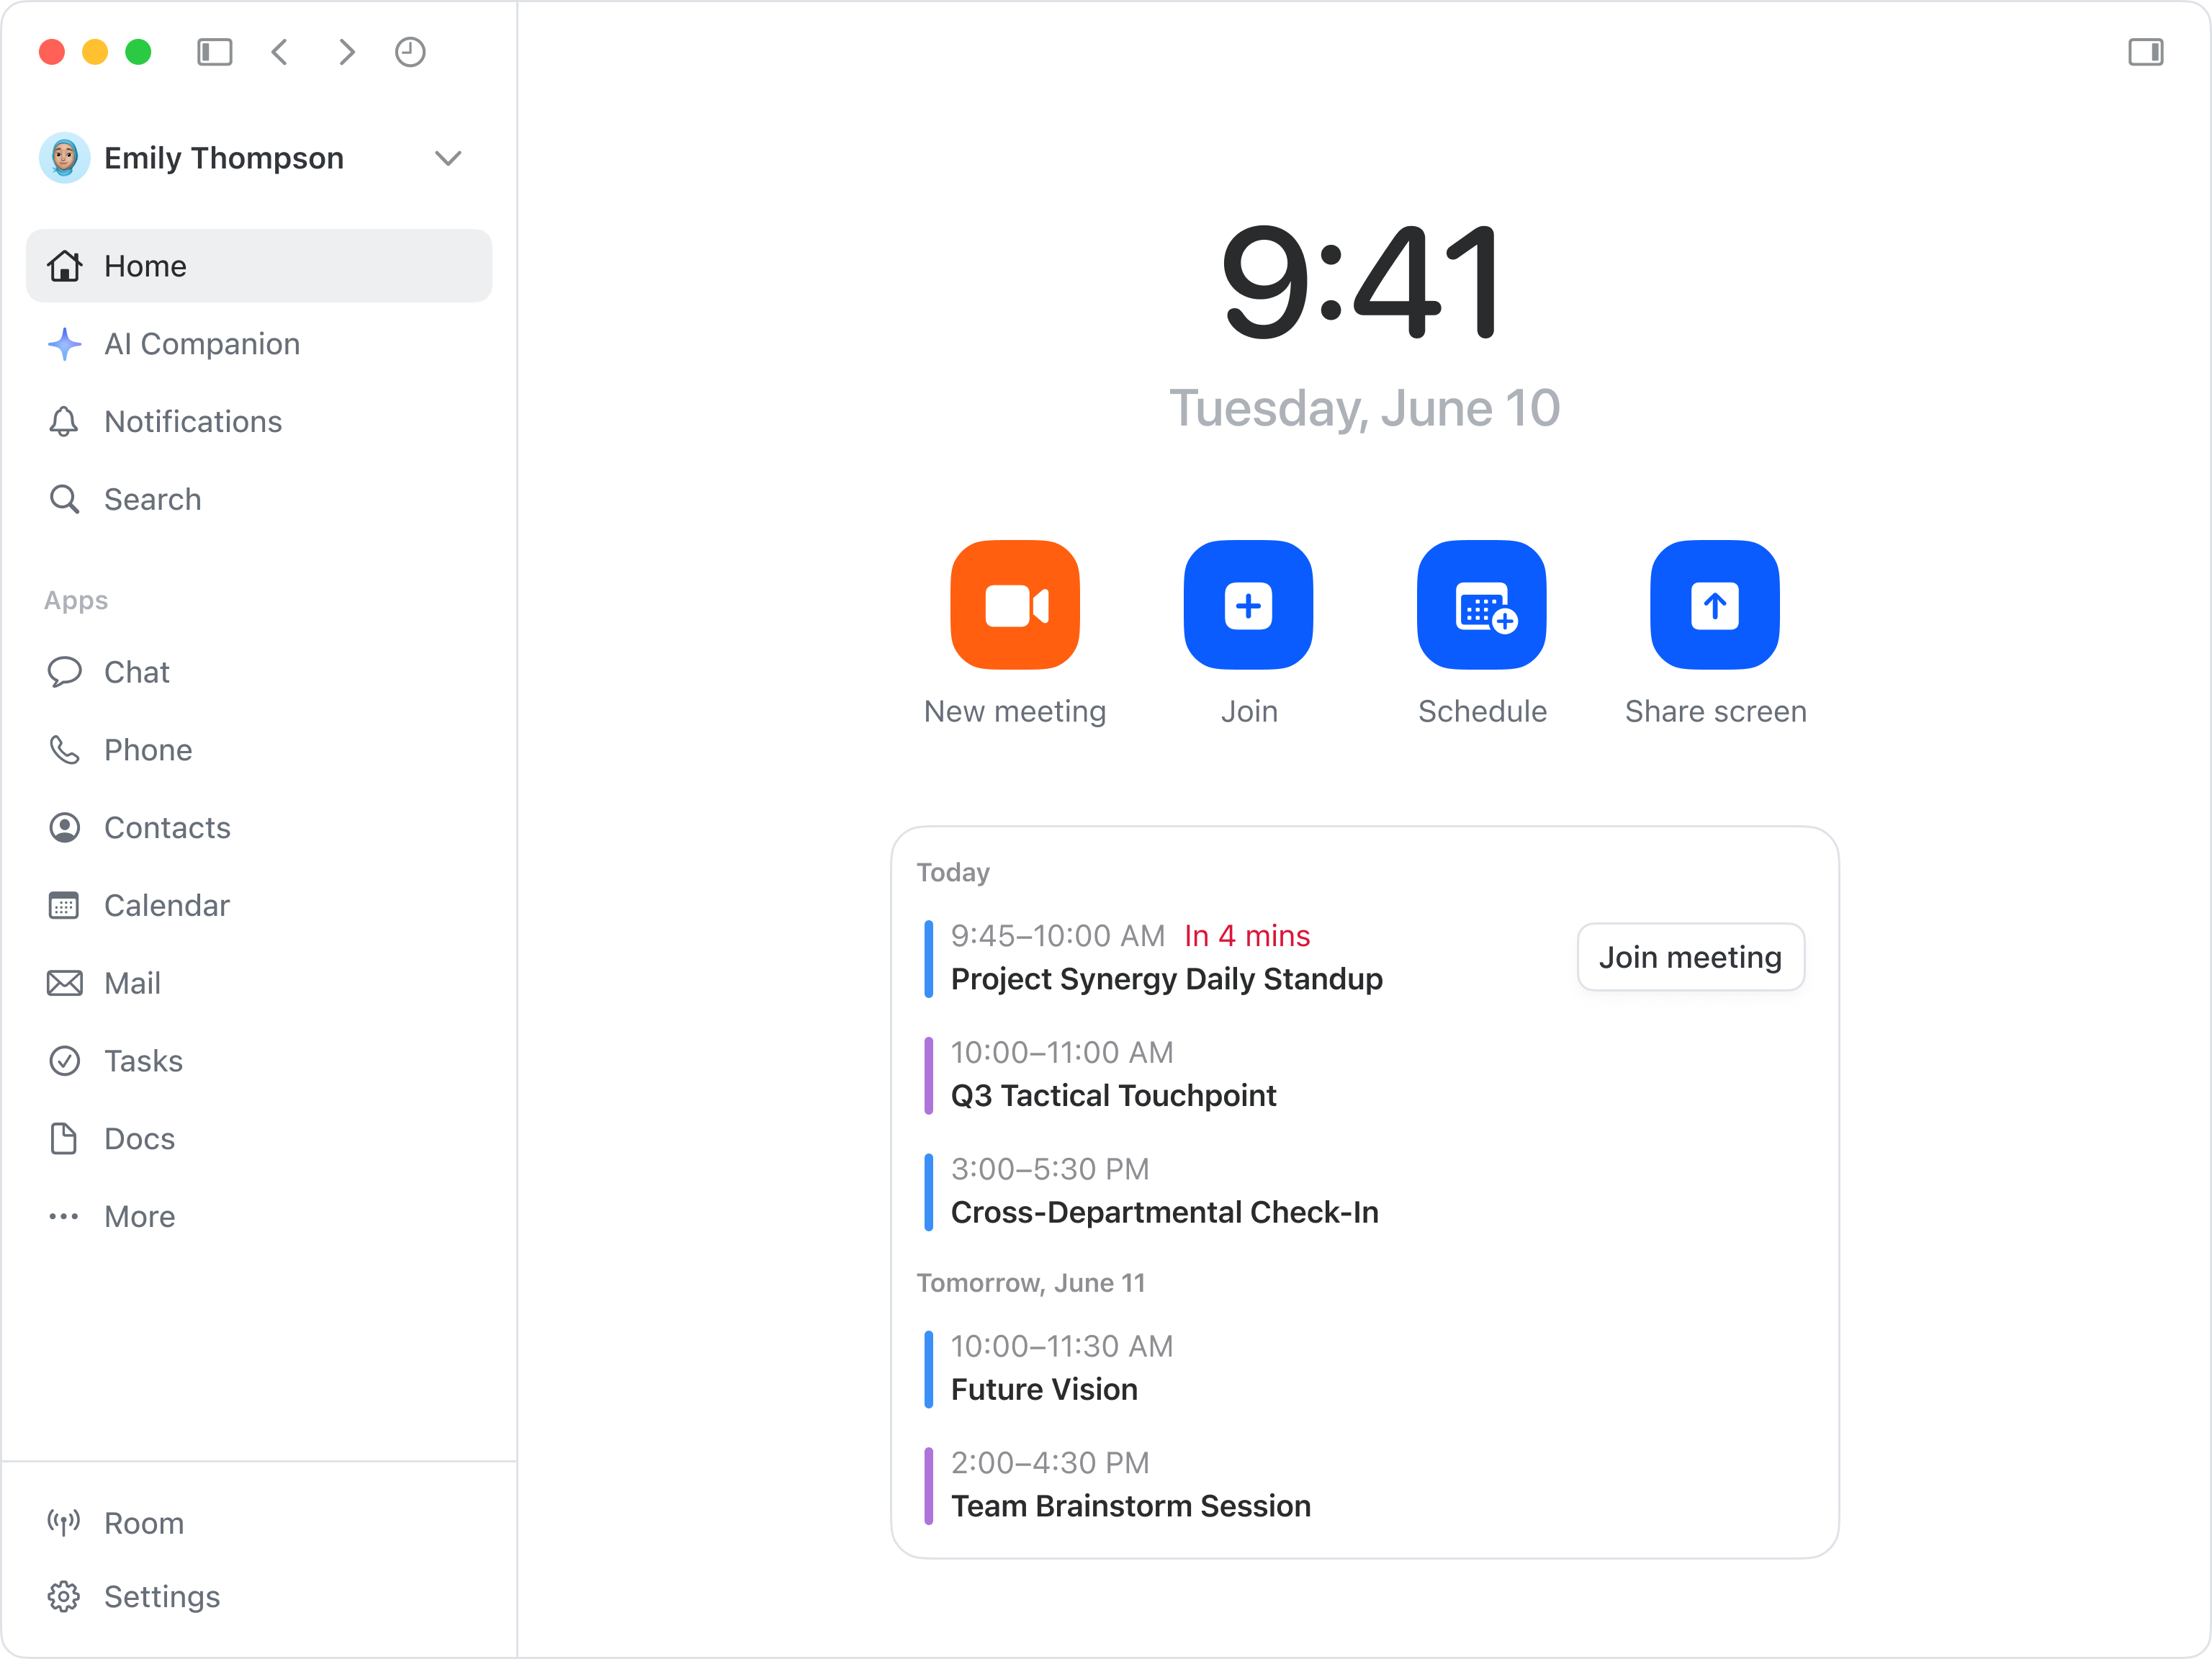Open the Join meeting icon
The image size is (2212, 1659).
[1248, 604]
